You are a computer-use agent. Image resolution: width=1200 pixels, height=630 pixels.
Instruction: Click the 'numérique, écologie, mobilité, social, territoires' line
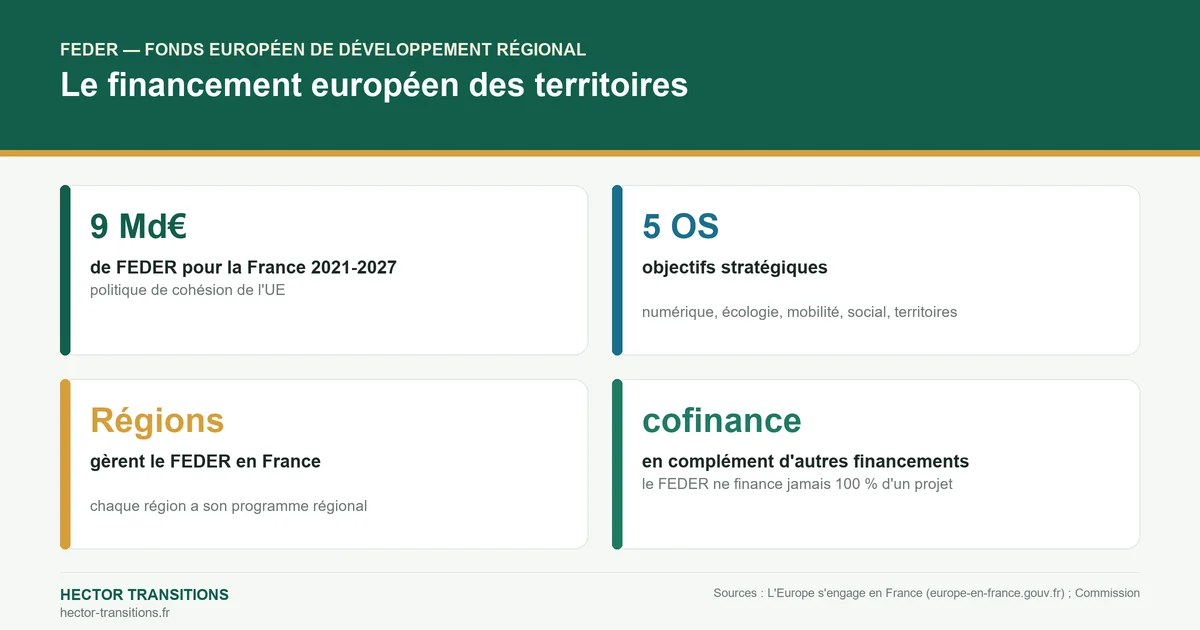pyautogui.click(x=799, y=312)
